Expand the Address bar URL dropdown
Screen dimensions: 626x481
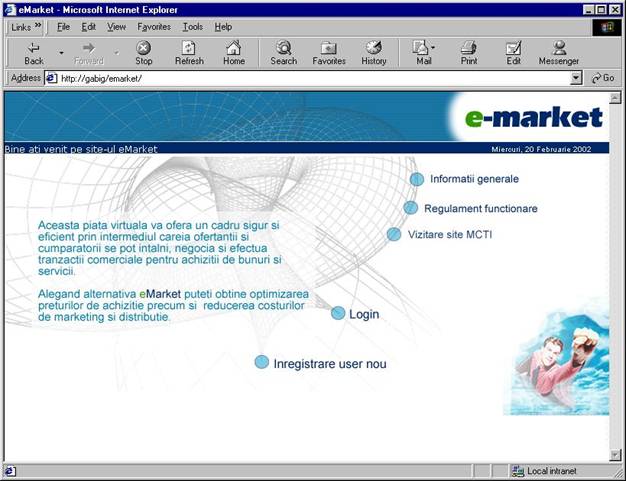pos(576,78)
